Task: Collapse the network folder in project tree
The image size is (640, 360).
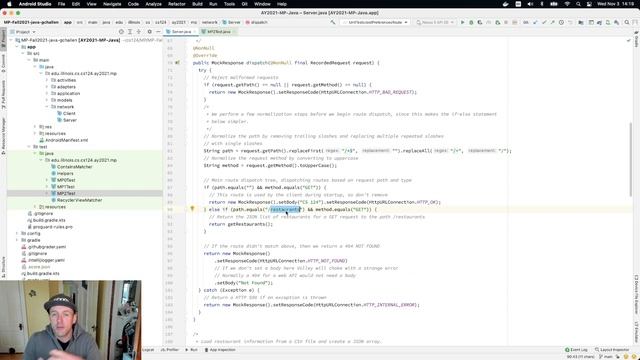Action: pyautogui.click(x=47, y=107)
